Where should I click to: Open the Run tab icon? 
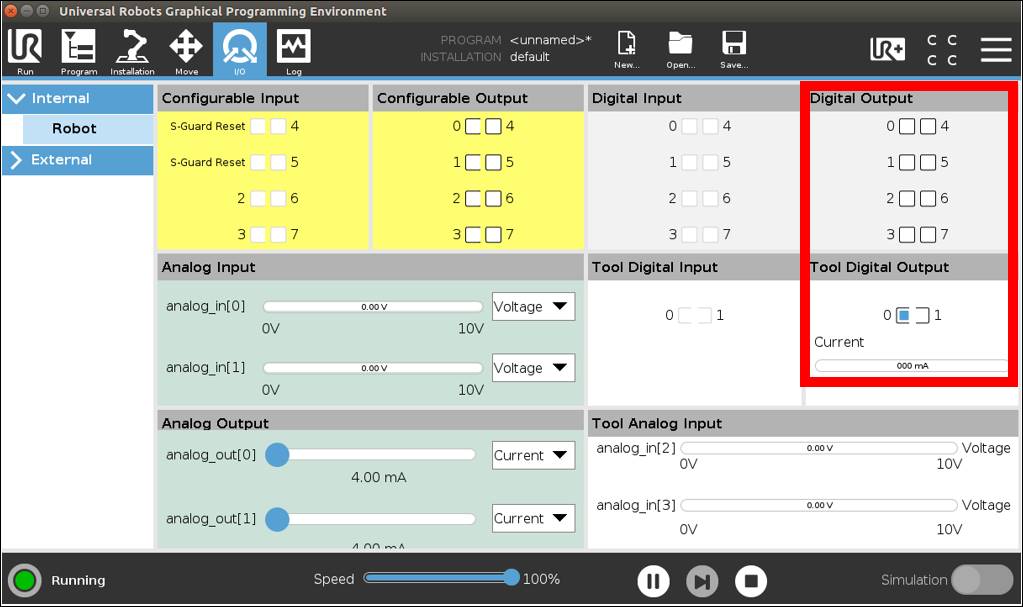pos(25,52)
